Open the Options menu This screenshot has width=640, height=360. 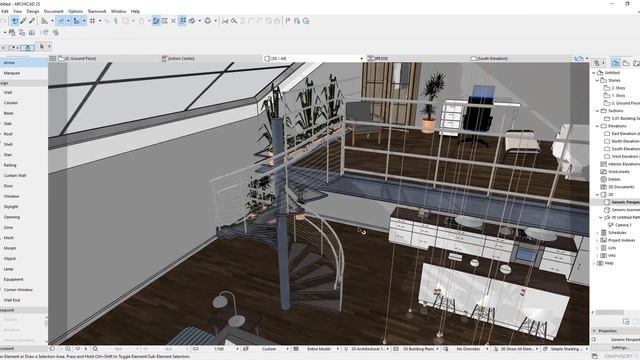point(75,11)
